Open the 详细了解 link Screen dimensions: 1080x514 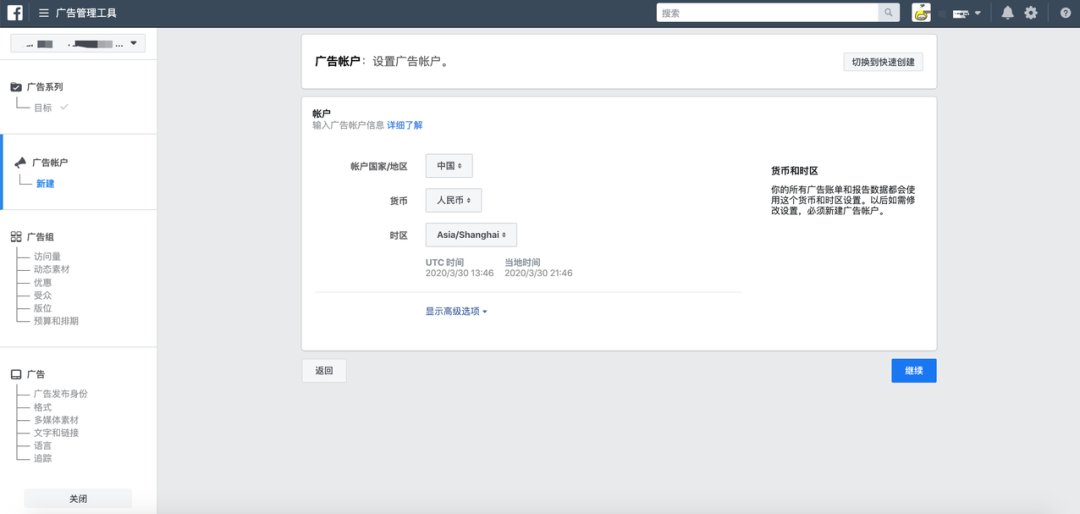[405, 125]
